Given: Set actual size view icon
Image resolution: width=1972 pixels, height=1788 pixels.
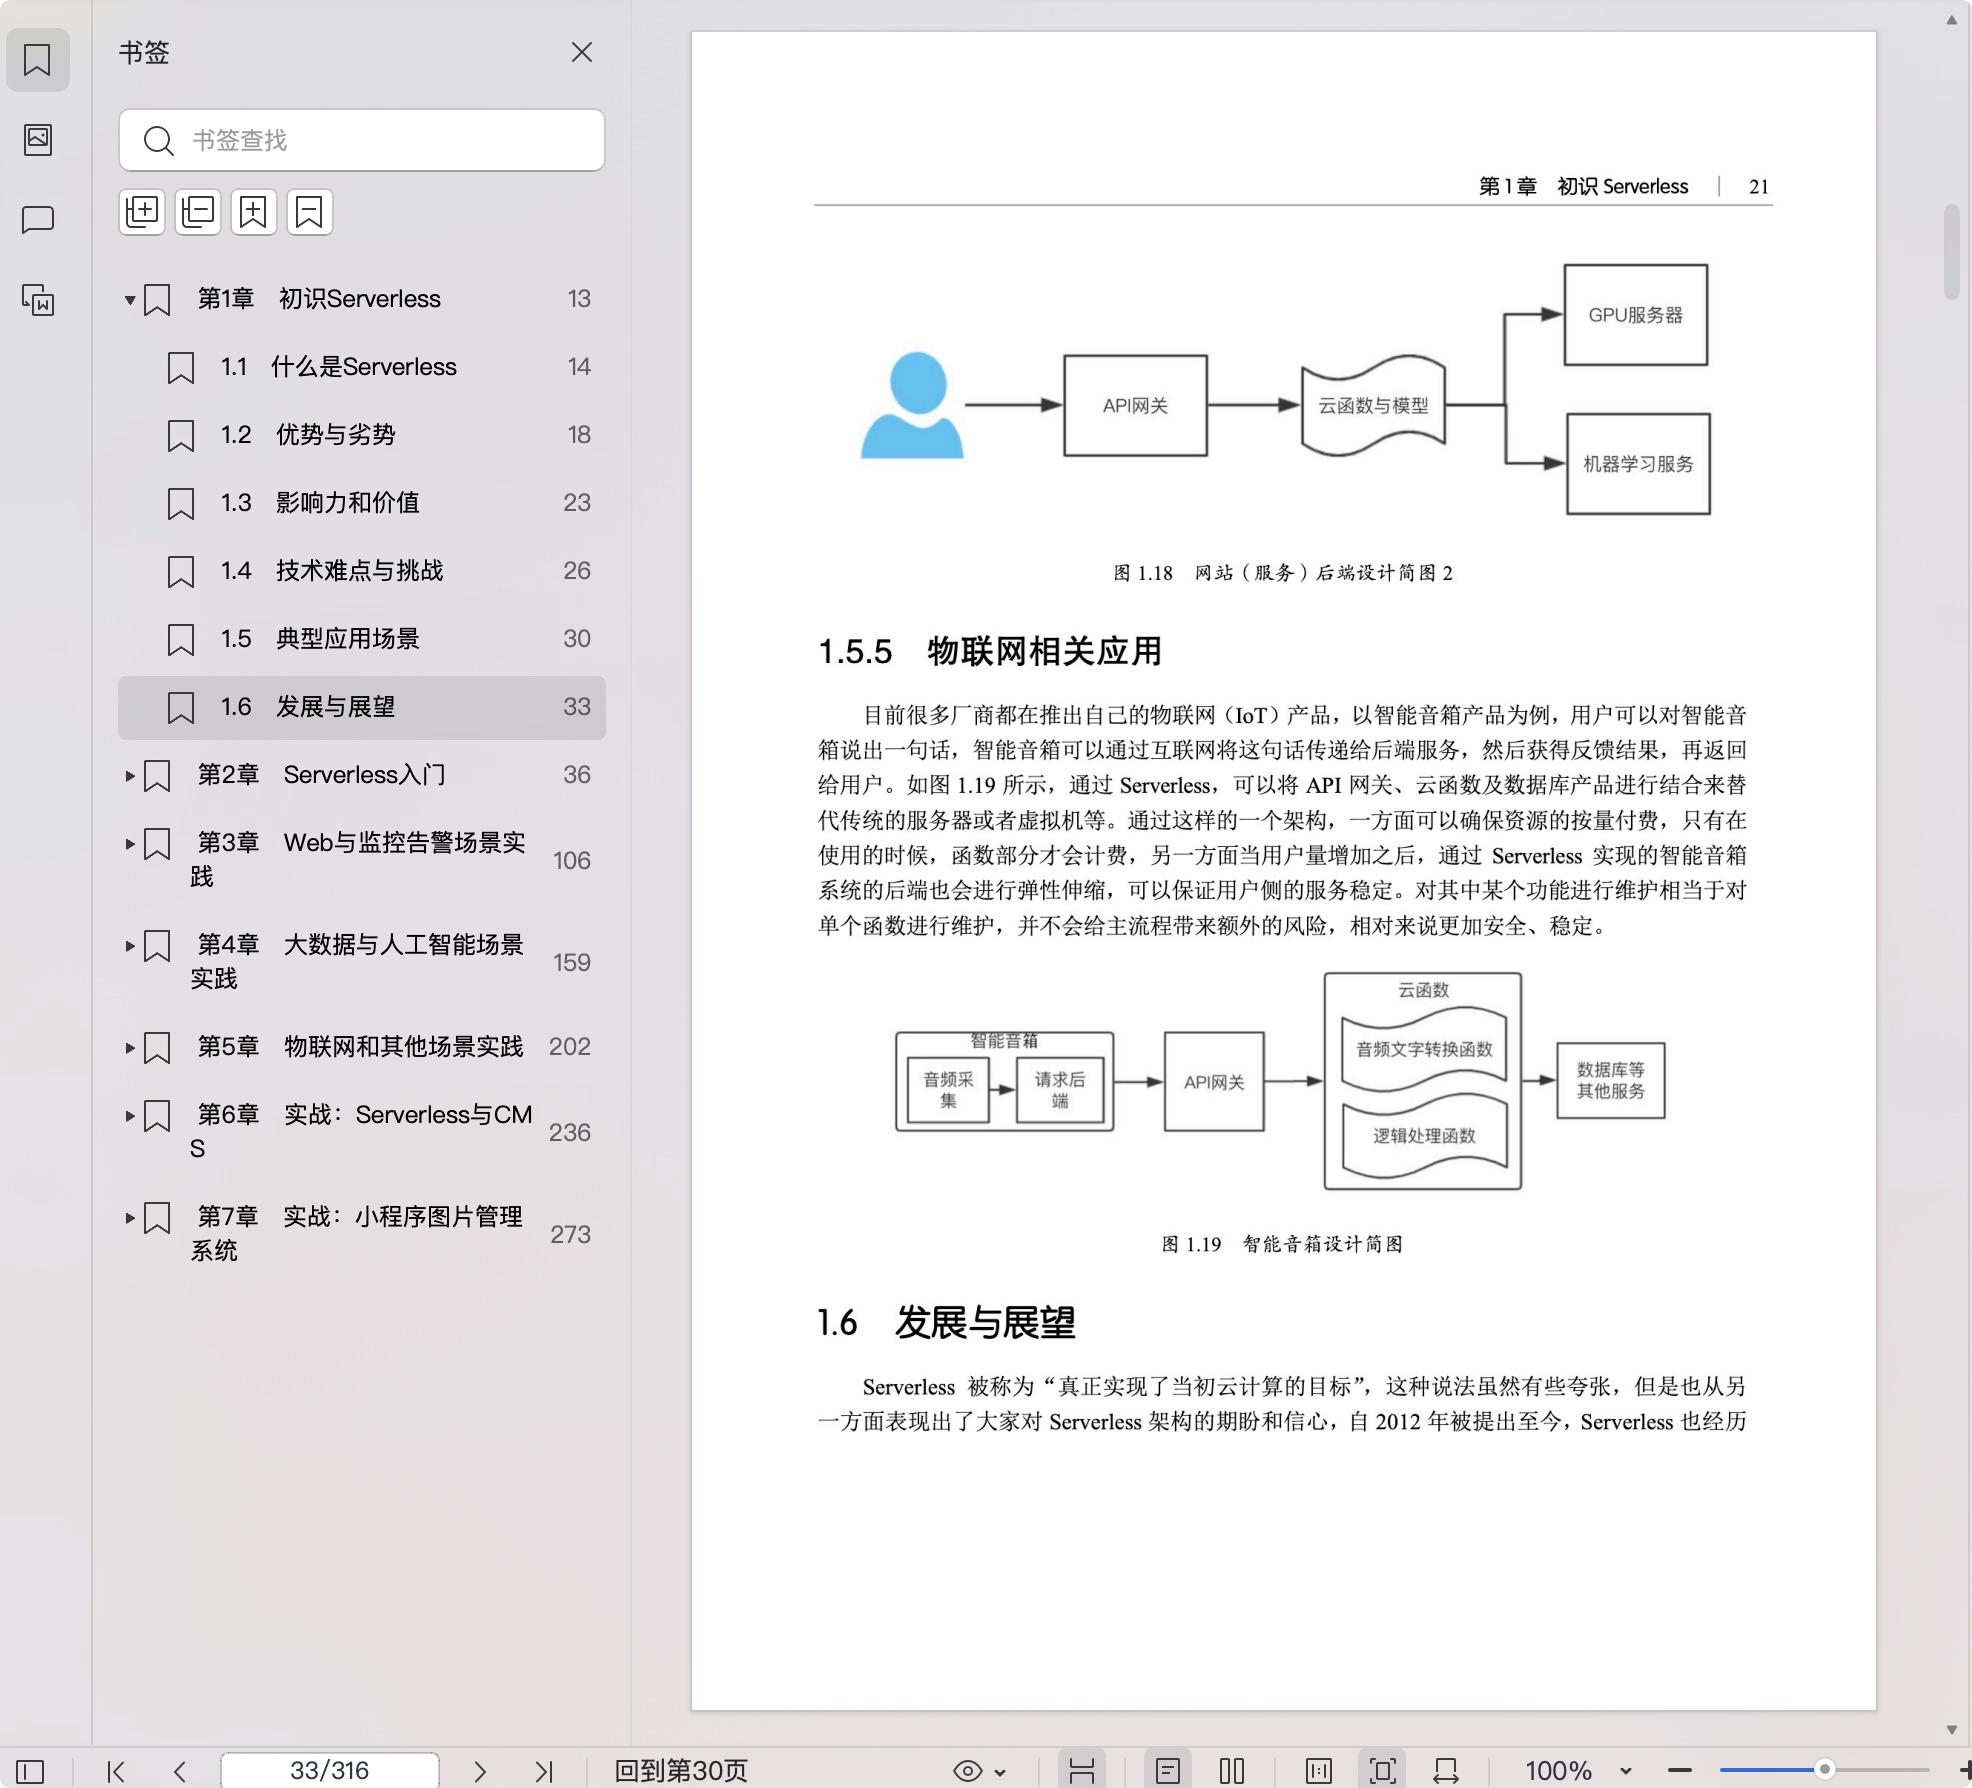Looking at the screenshot, I should click(x=1319, y=1771).
